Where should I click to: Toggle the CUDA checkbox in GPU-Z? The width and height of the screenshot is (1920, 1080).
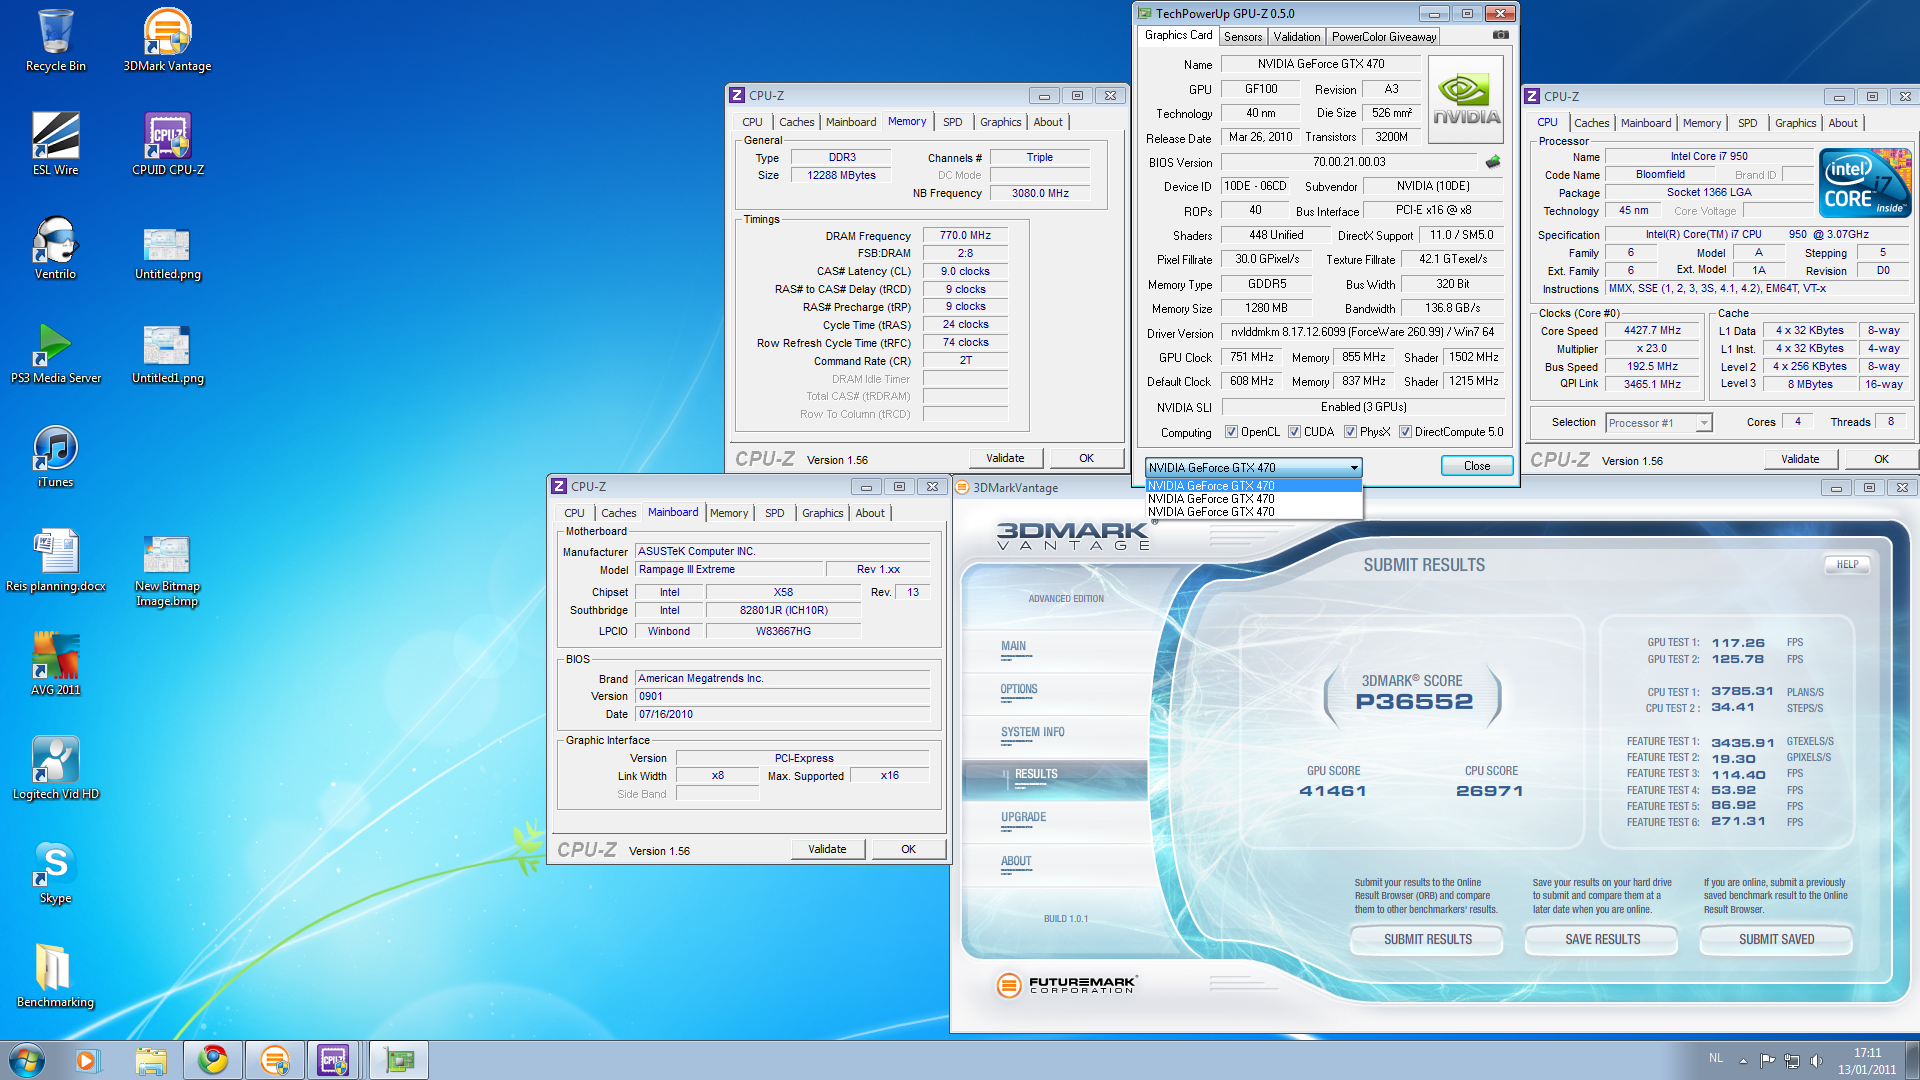click(1294, 432)
